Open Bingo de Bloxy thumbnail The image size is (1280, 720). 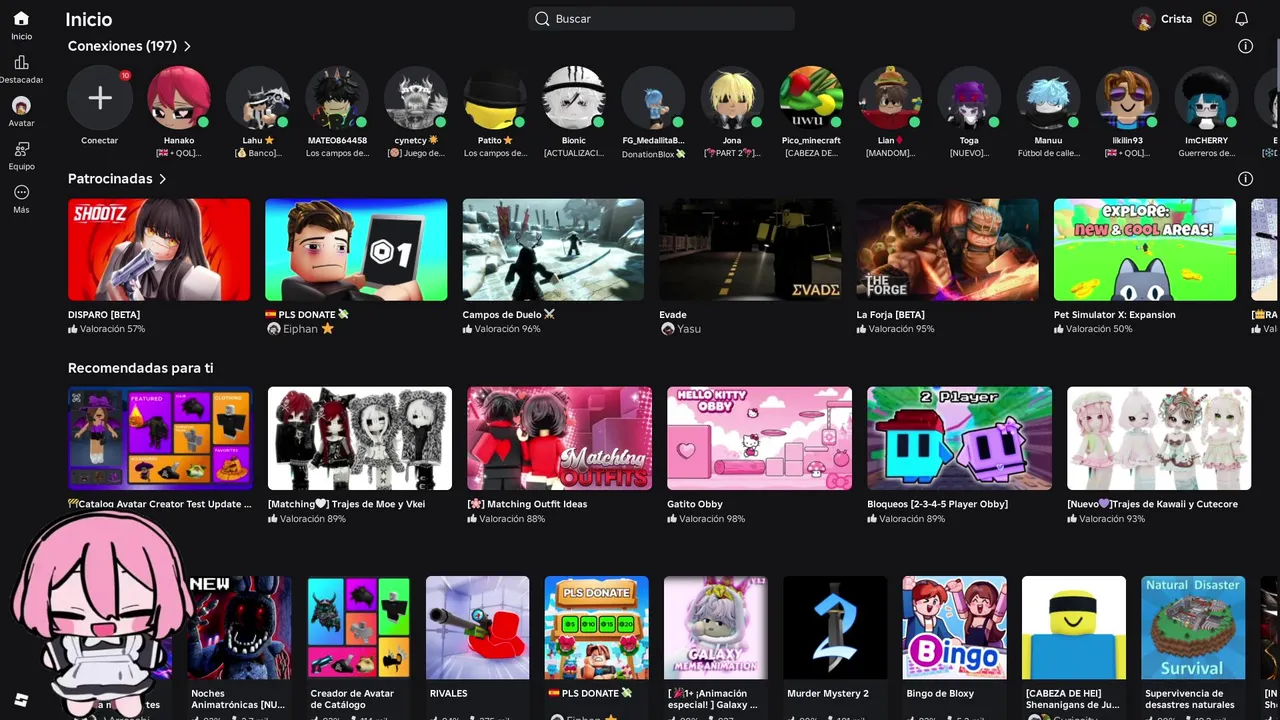(x=954, y=628)
